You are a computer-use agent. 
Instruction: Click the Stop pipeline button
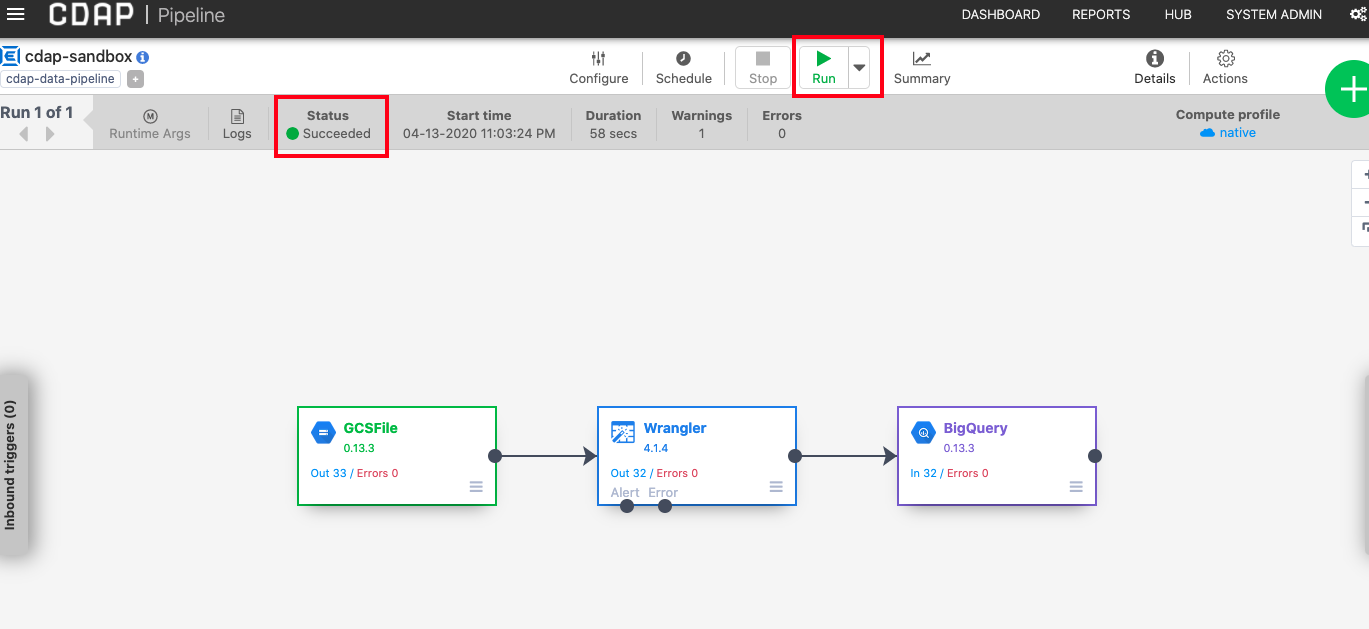[x=763, y=68]
